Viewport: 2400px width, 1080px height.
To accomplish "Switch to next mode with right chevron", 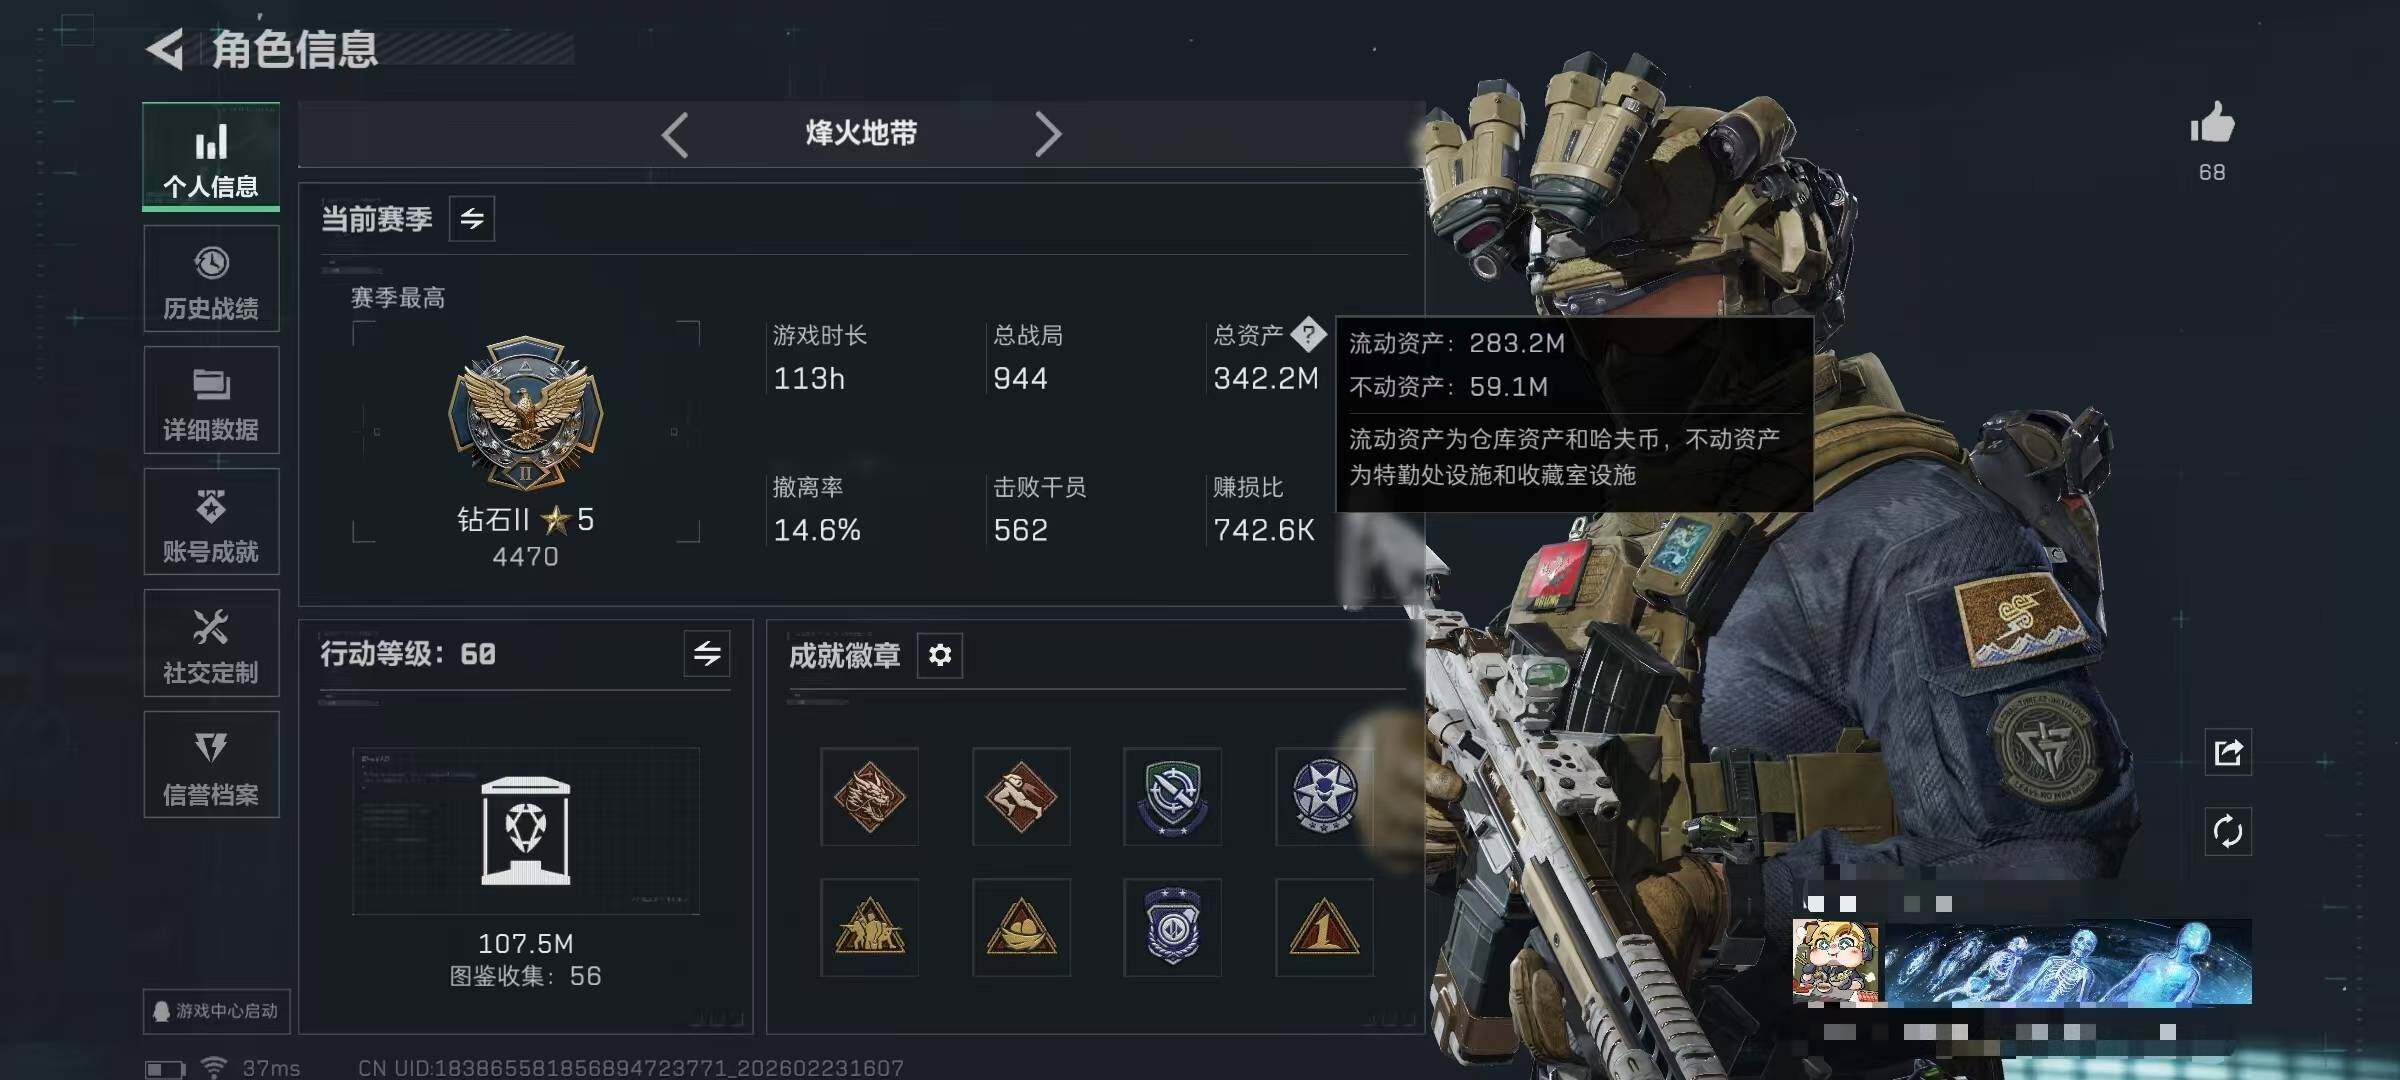I will [x=1047, y=134].
